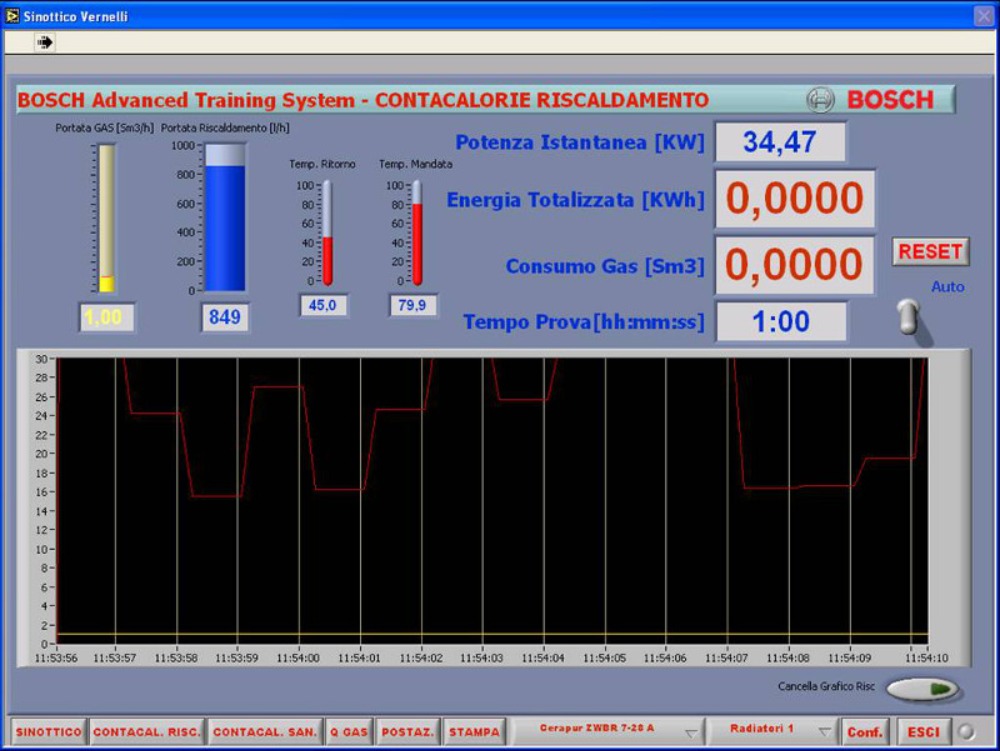
Task: Click the Tempo Prova[hh:mm:ss] label
Action: tap(584, 322)
